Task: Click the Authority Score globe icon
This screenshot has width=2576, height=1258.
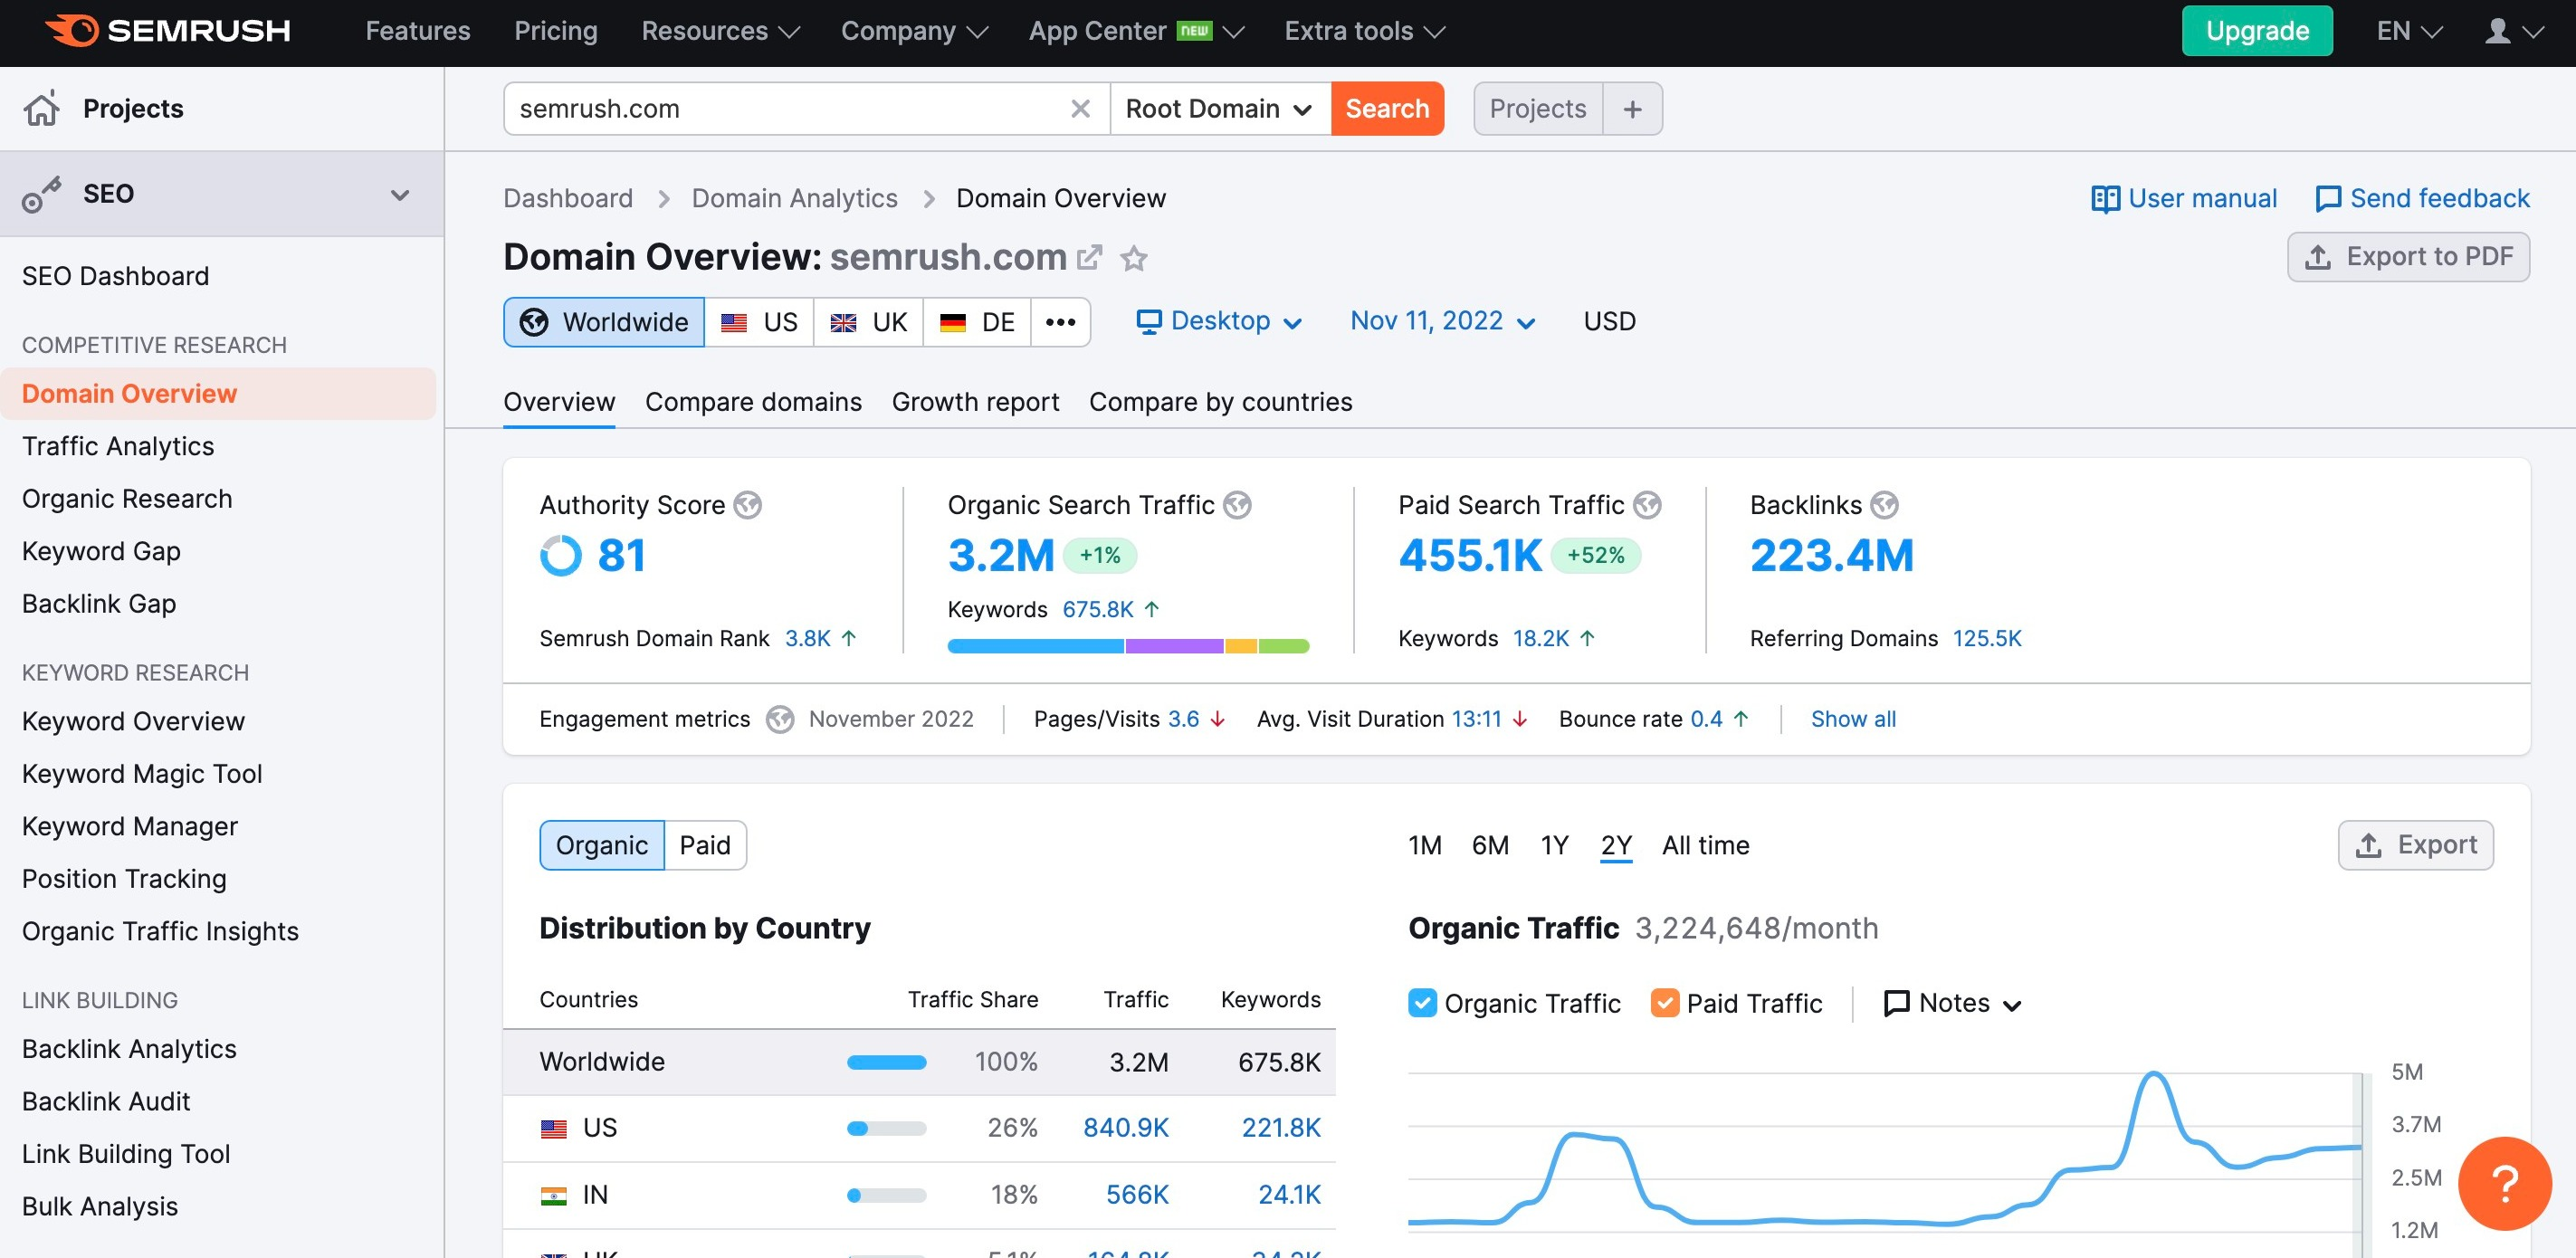Action: pyautogui.click(x=747, y=505)
